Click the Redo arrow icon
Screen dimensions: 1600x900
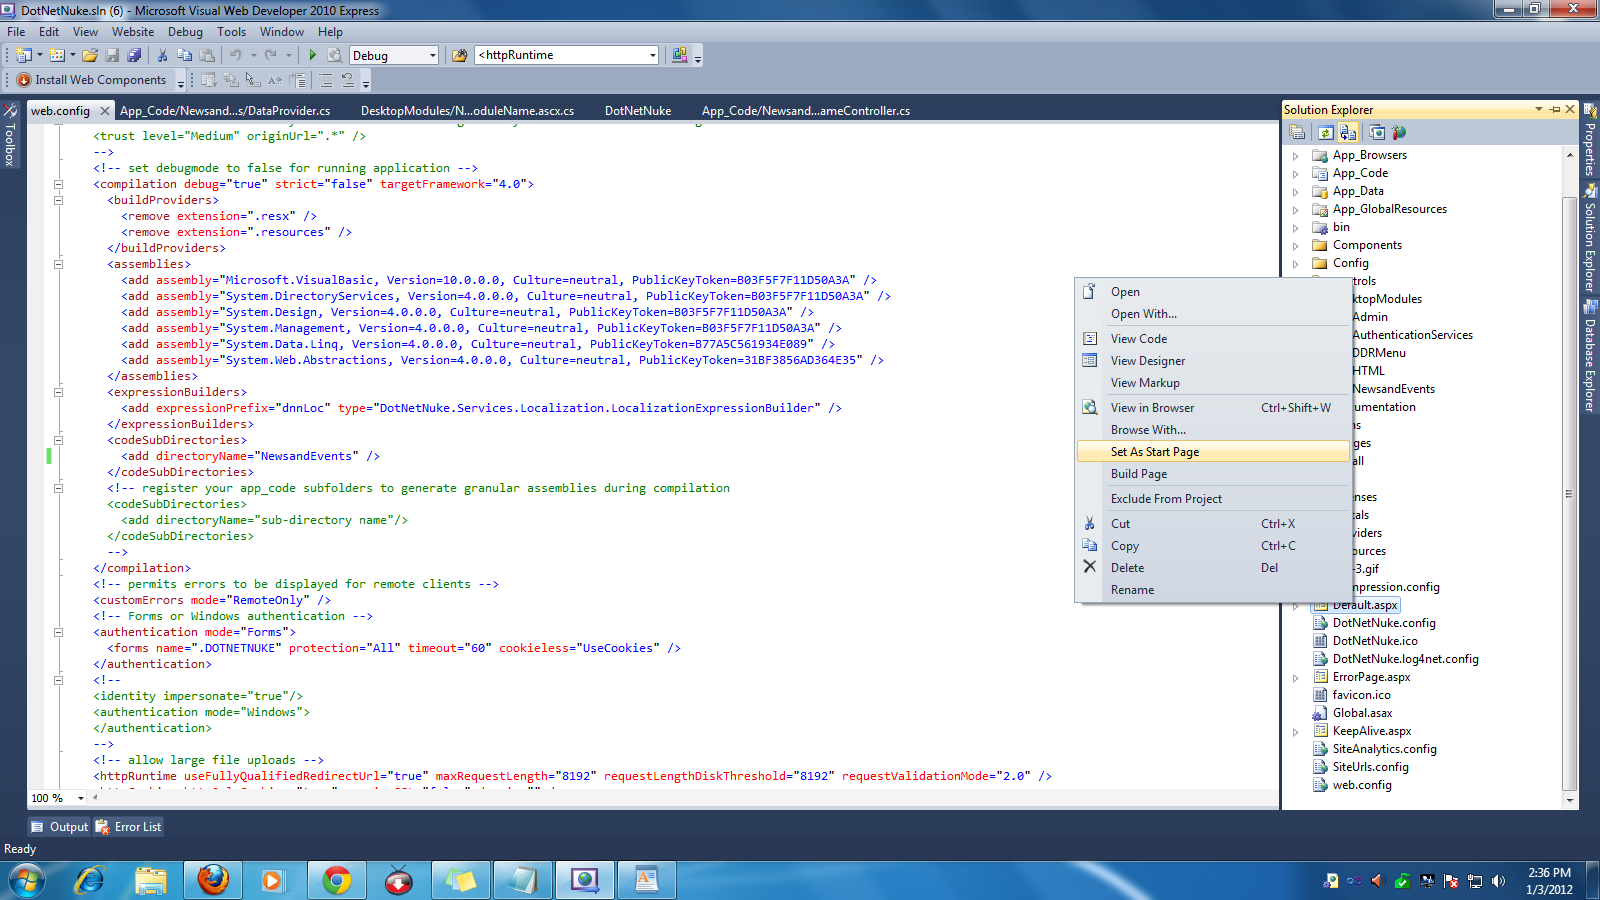coord(270,55)
